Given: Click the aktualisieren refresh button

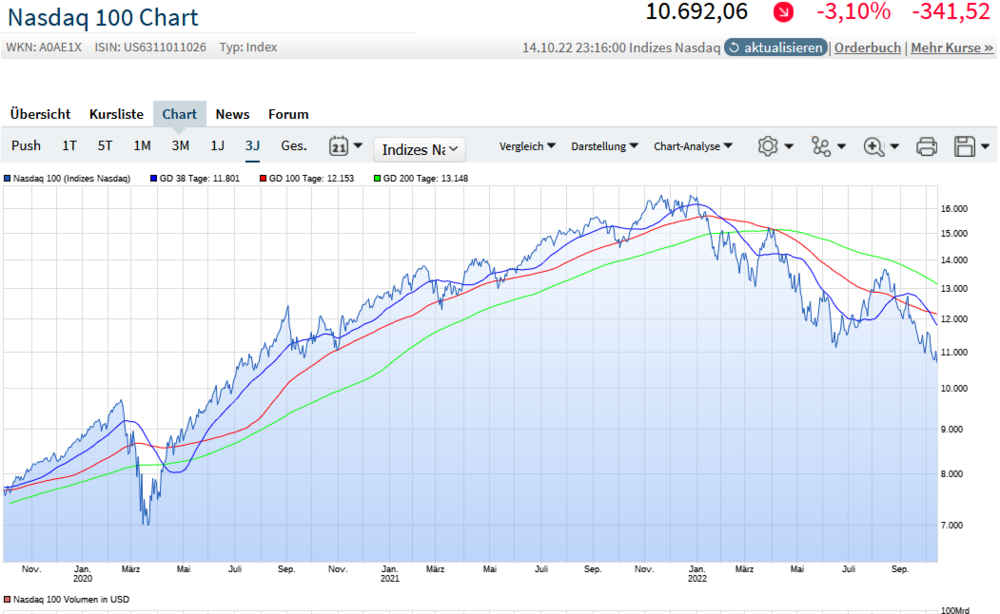Looking at the screenshot, I should pyautogui.click(x=776, y=47).
